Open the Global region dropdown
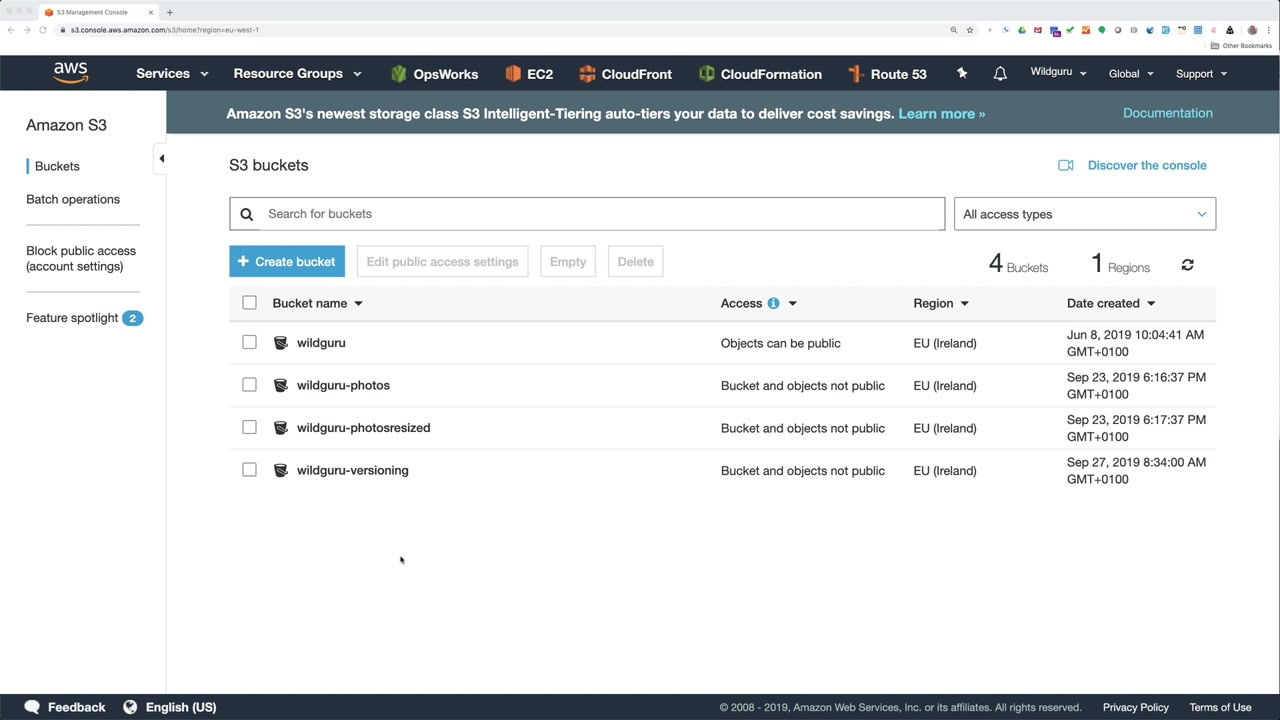The width and height of the screenshot is (1280, 720). pos(1131,74)
